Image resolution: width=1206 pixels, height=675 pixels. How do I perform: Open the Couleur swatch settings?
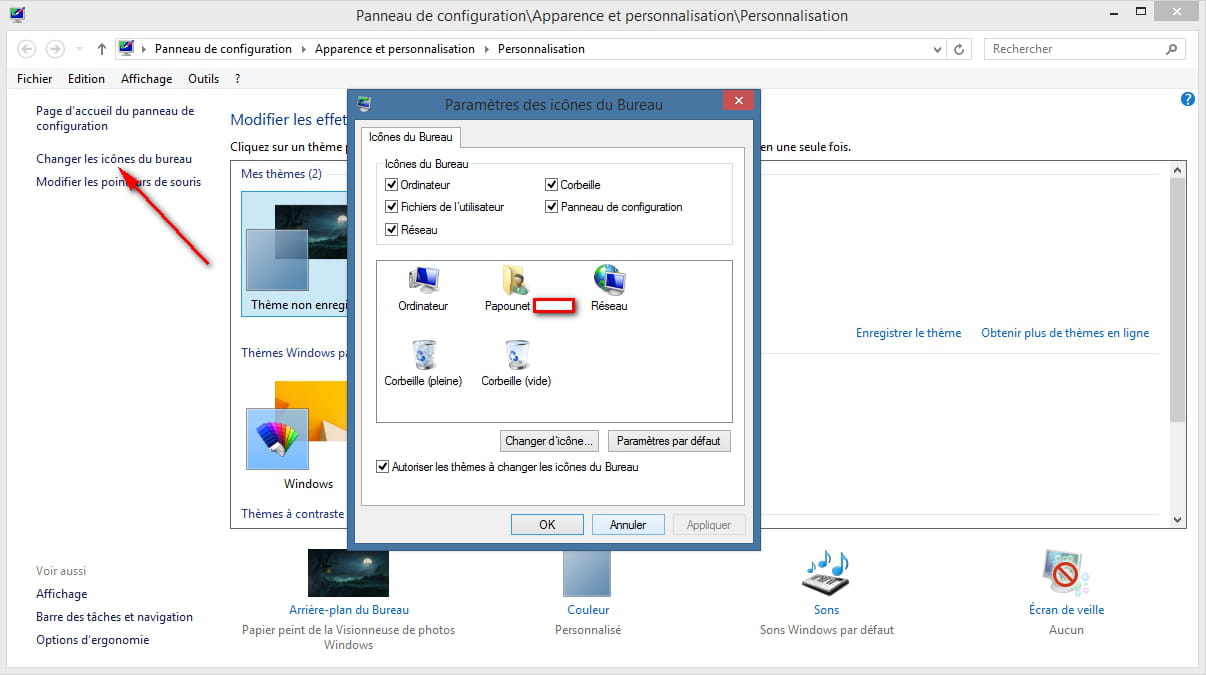(587, 573)
